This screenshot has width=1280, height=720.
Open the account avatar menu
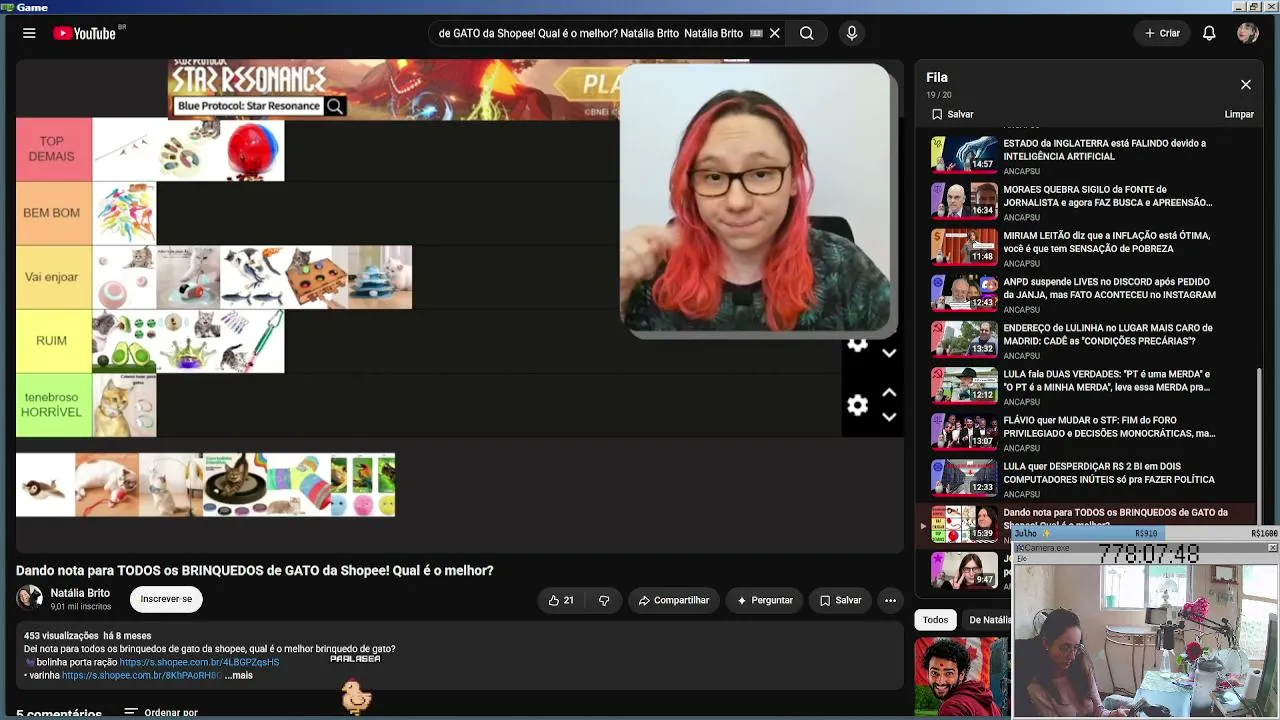(x=1247, y=33)
